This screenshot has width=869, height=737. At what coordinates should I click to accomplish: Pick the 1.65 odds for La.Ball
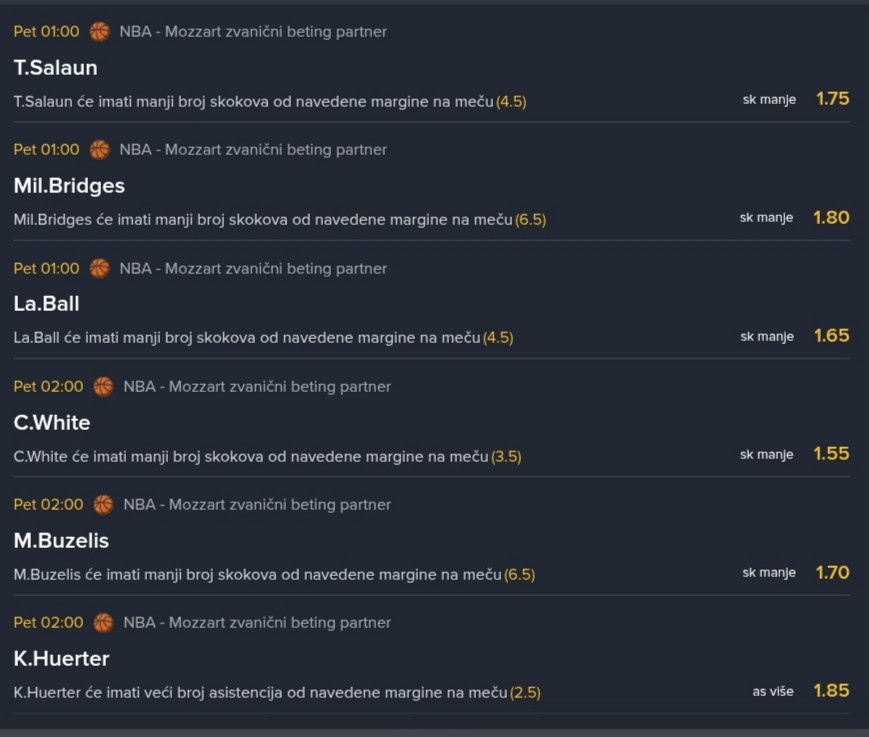[x=831, y=335]
